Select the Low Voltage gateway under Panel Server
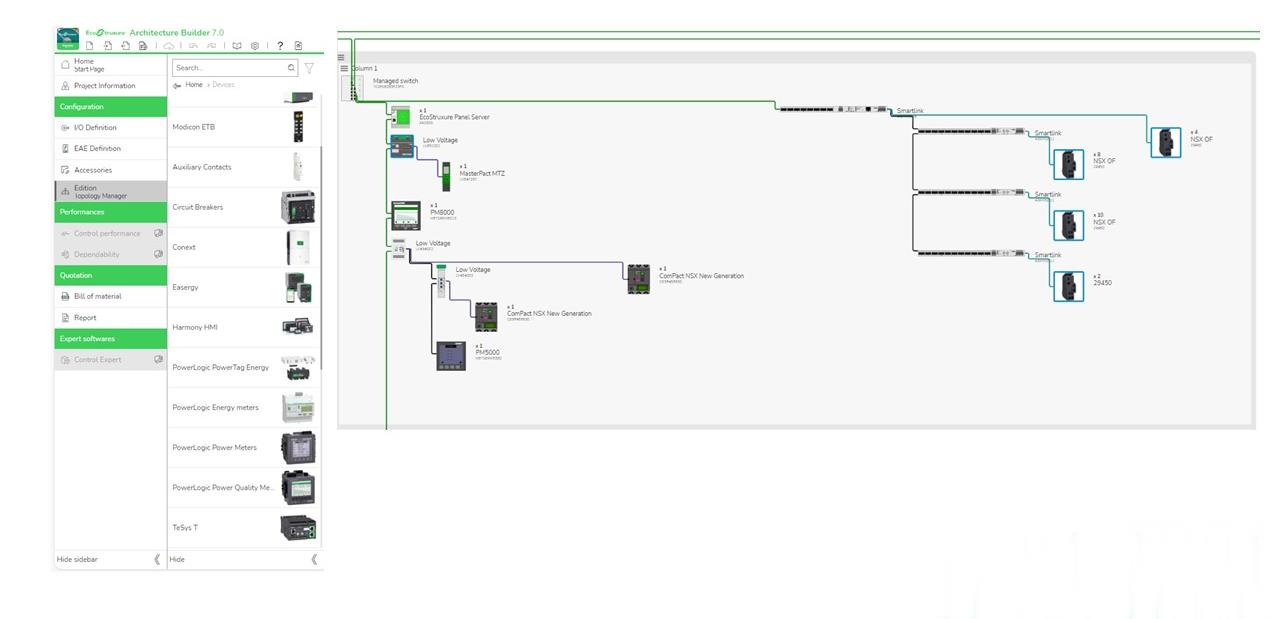The width and height of the screenshot is (1280, 619). coord(401,146)
